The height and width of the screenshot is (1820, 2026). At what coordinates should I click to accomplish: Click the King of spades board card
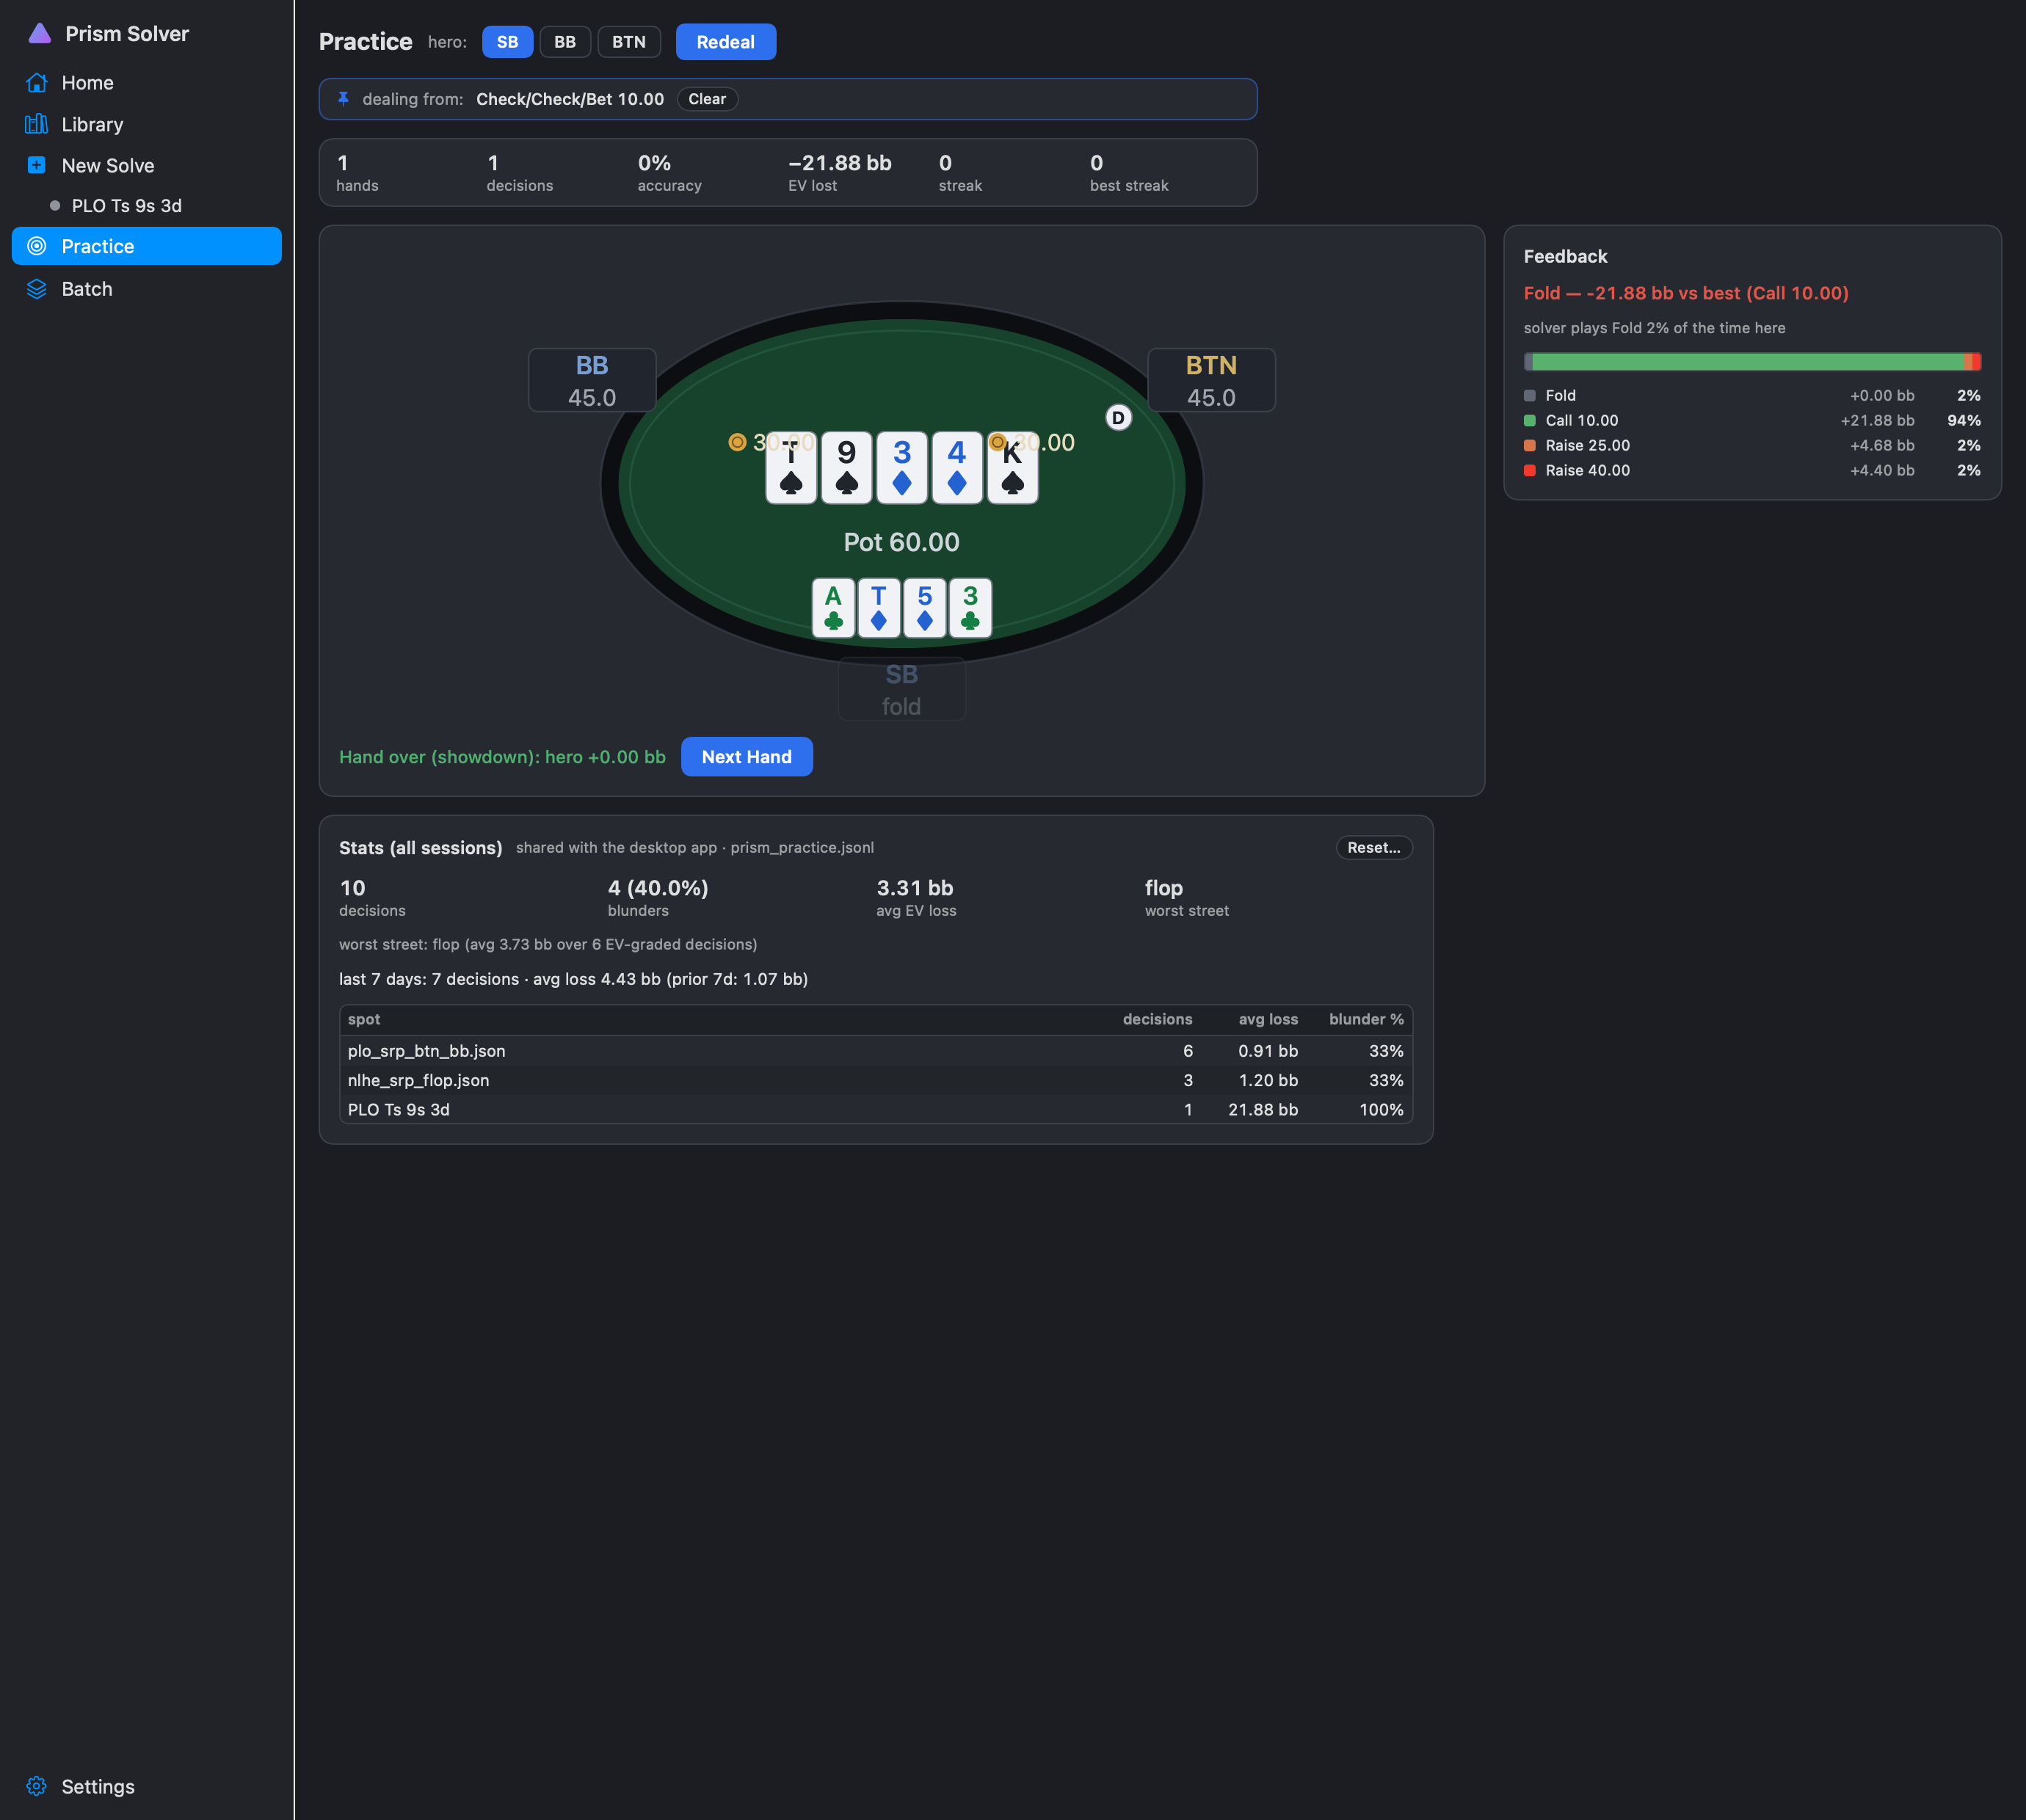[1012, 468]
